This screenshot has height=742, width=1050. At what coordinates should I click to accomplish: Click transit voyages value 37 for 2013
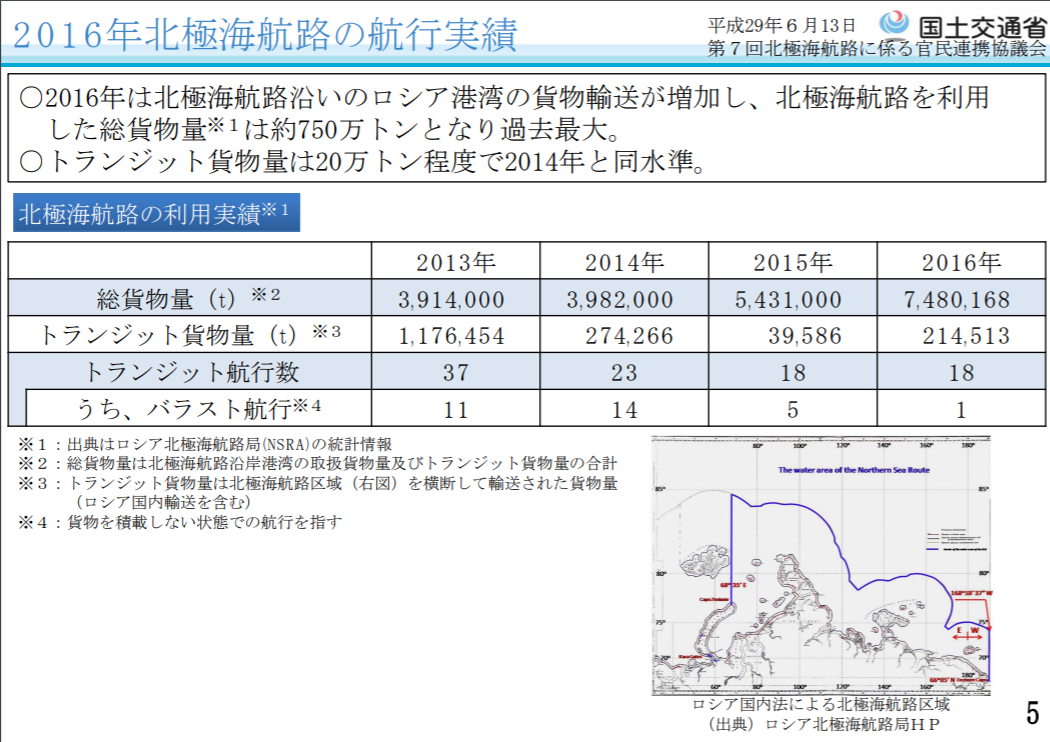click(455, 372)
